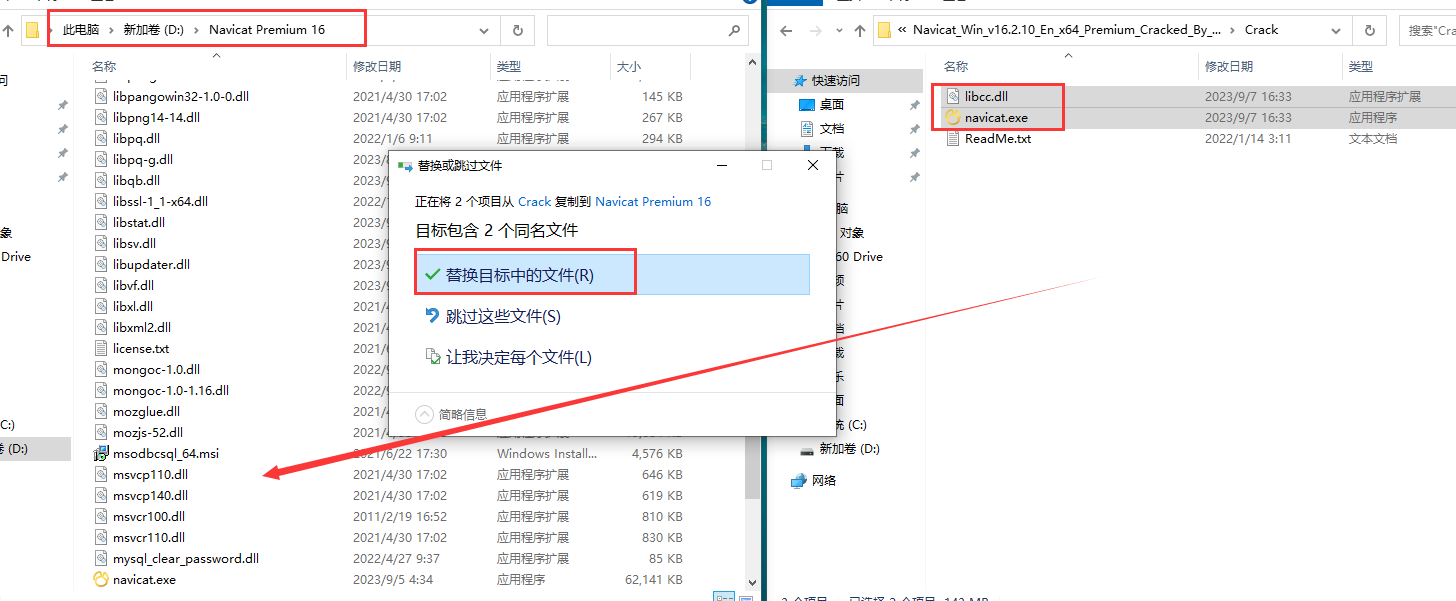Open 网络 in the Crack window sidebar
The image size is (1456, 601).
coord(824,481)
